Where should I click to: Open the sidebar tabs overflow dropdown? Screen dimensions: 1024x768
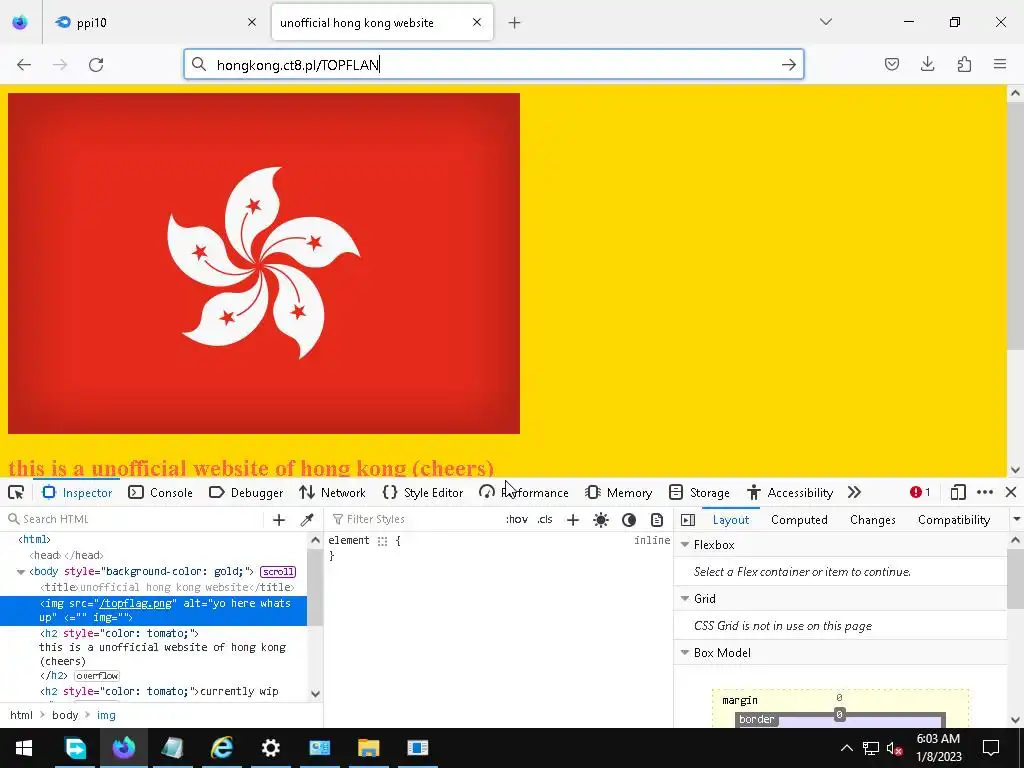(1016, 519)
